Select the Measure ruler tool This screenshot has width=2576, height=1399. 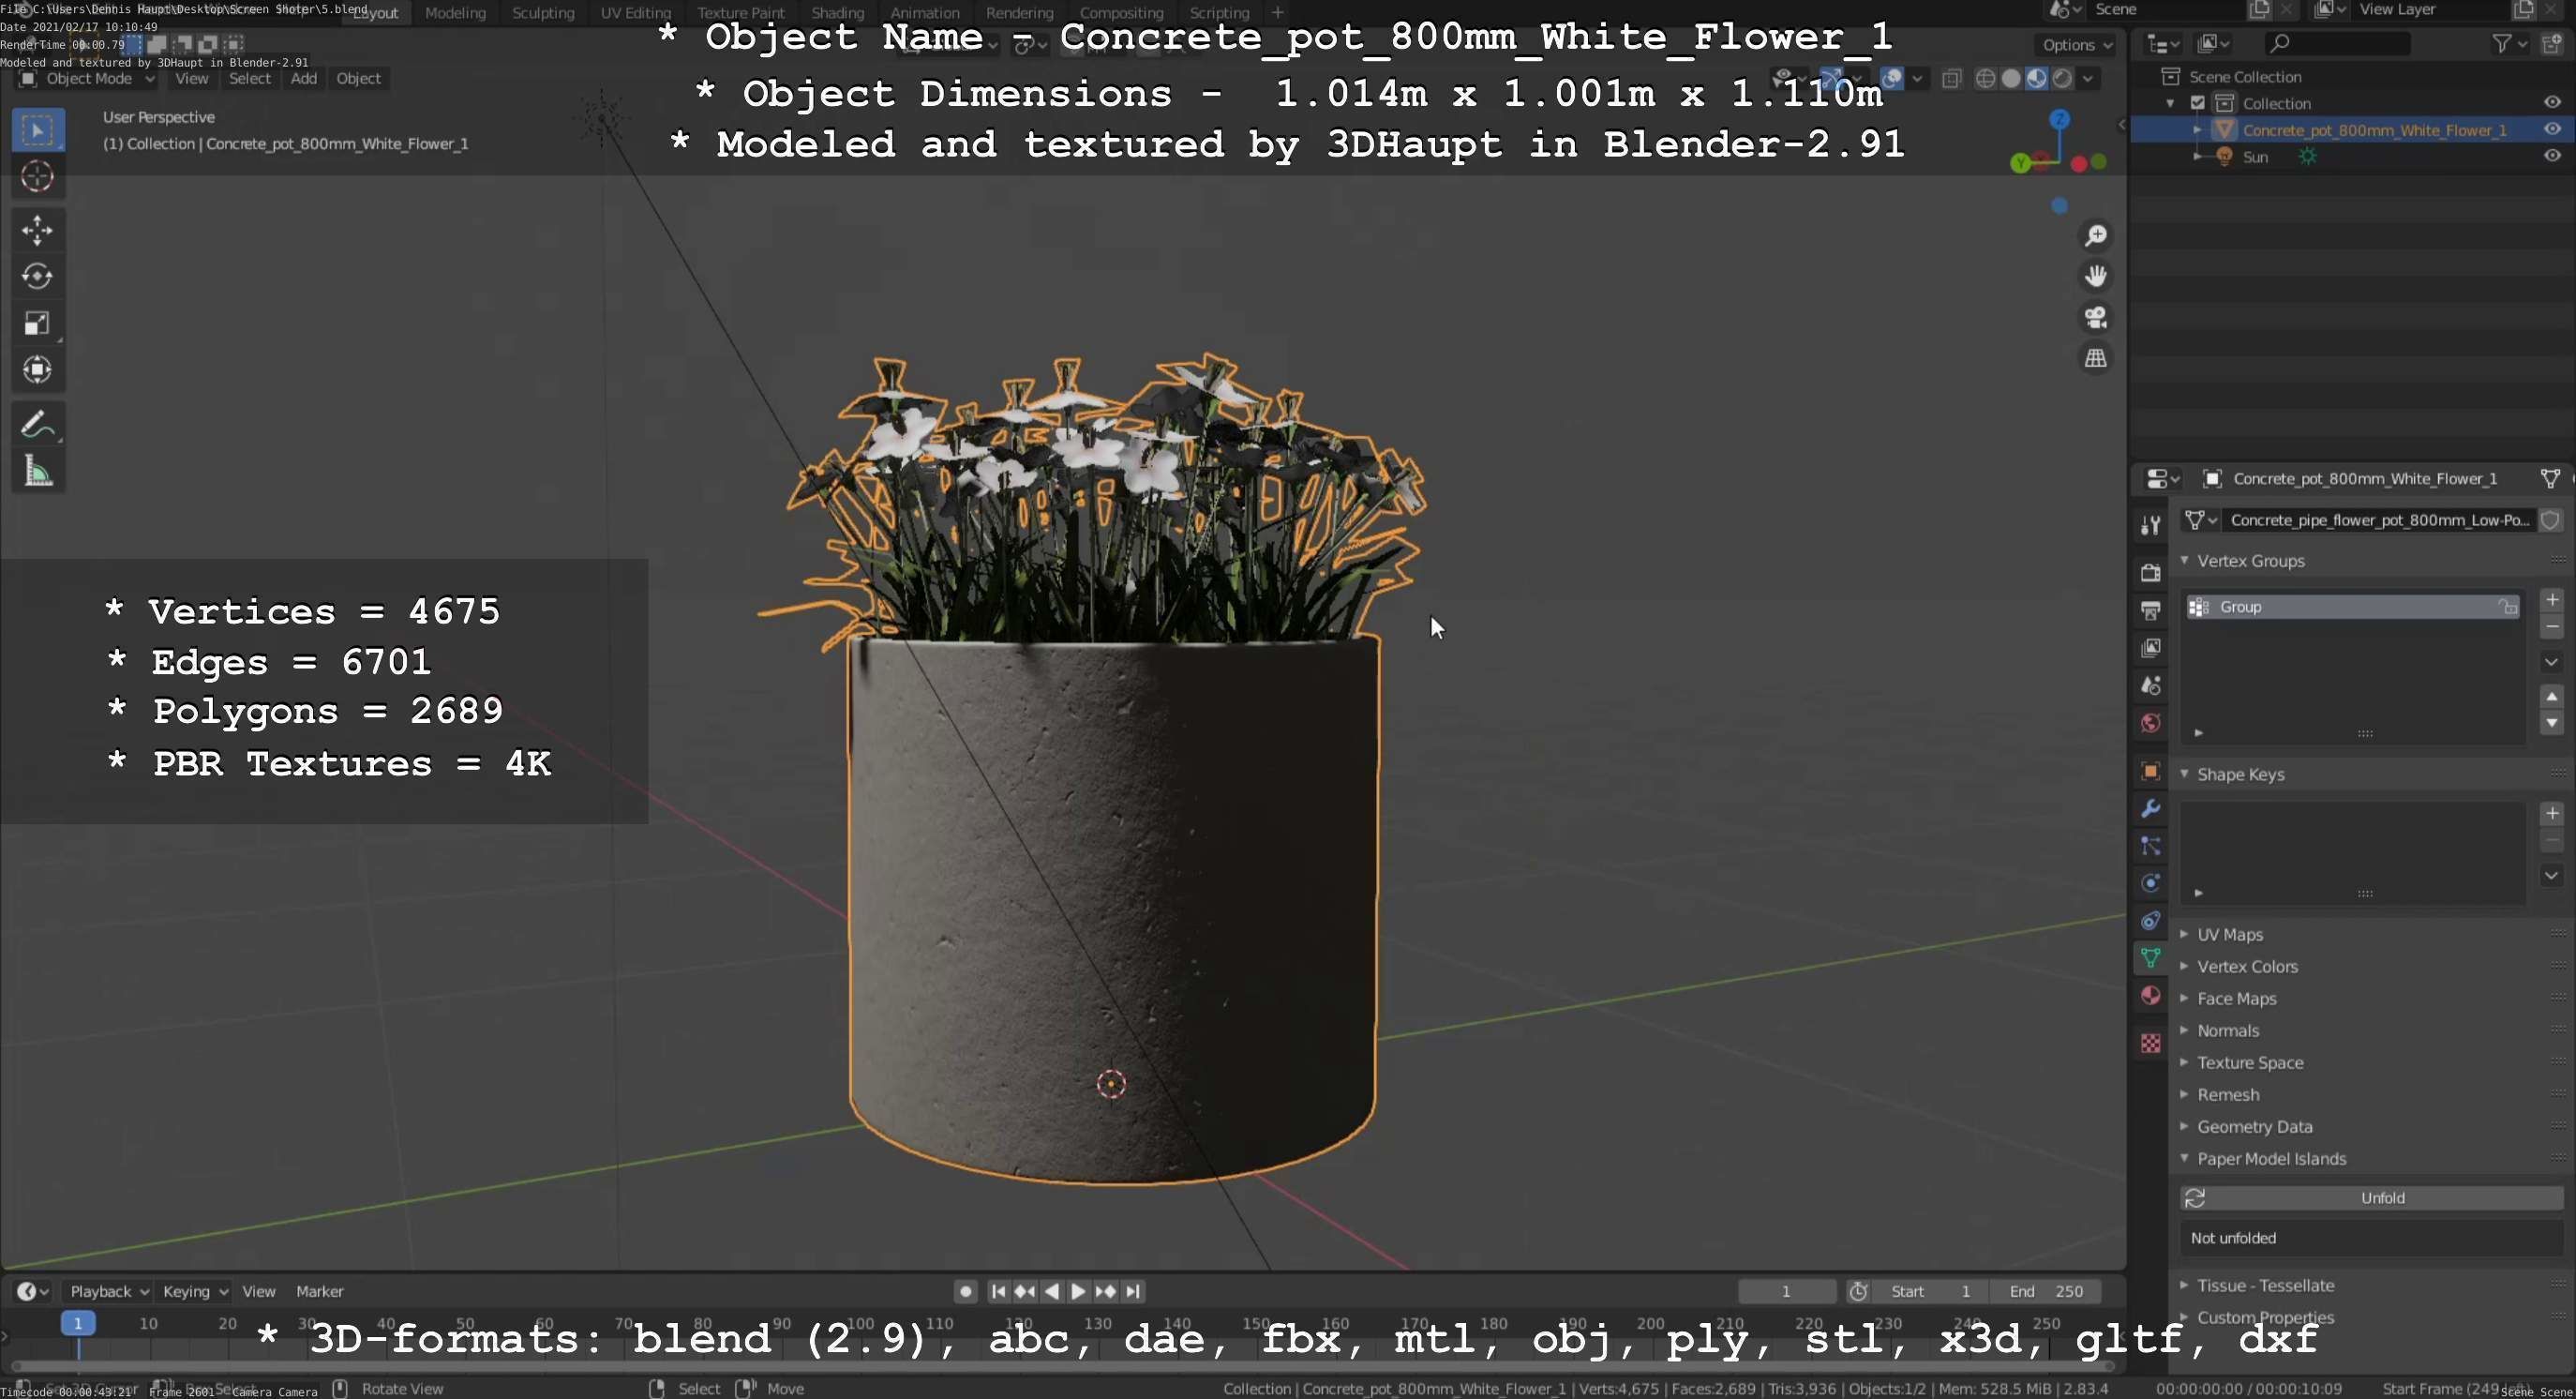(38, 471)
